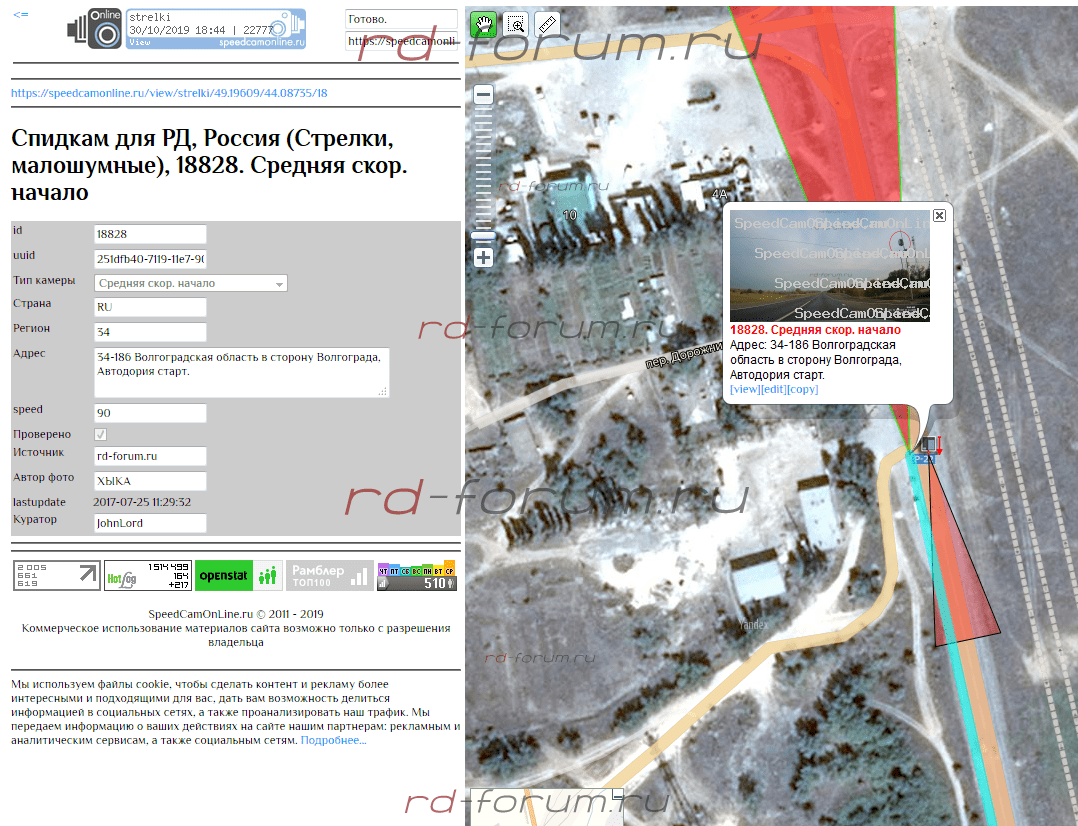Open the SpeedCamOnline camera logo
The image size is (1078, 826).
pos(95,28)
